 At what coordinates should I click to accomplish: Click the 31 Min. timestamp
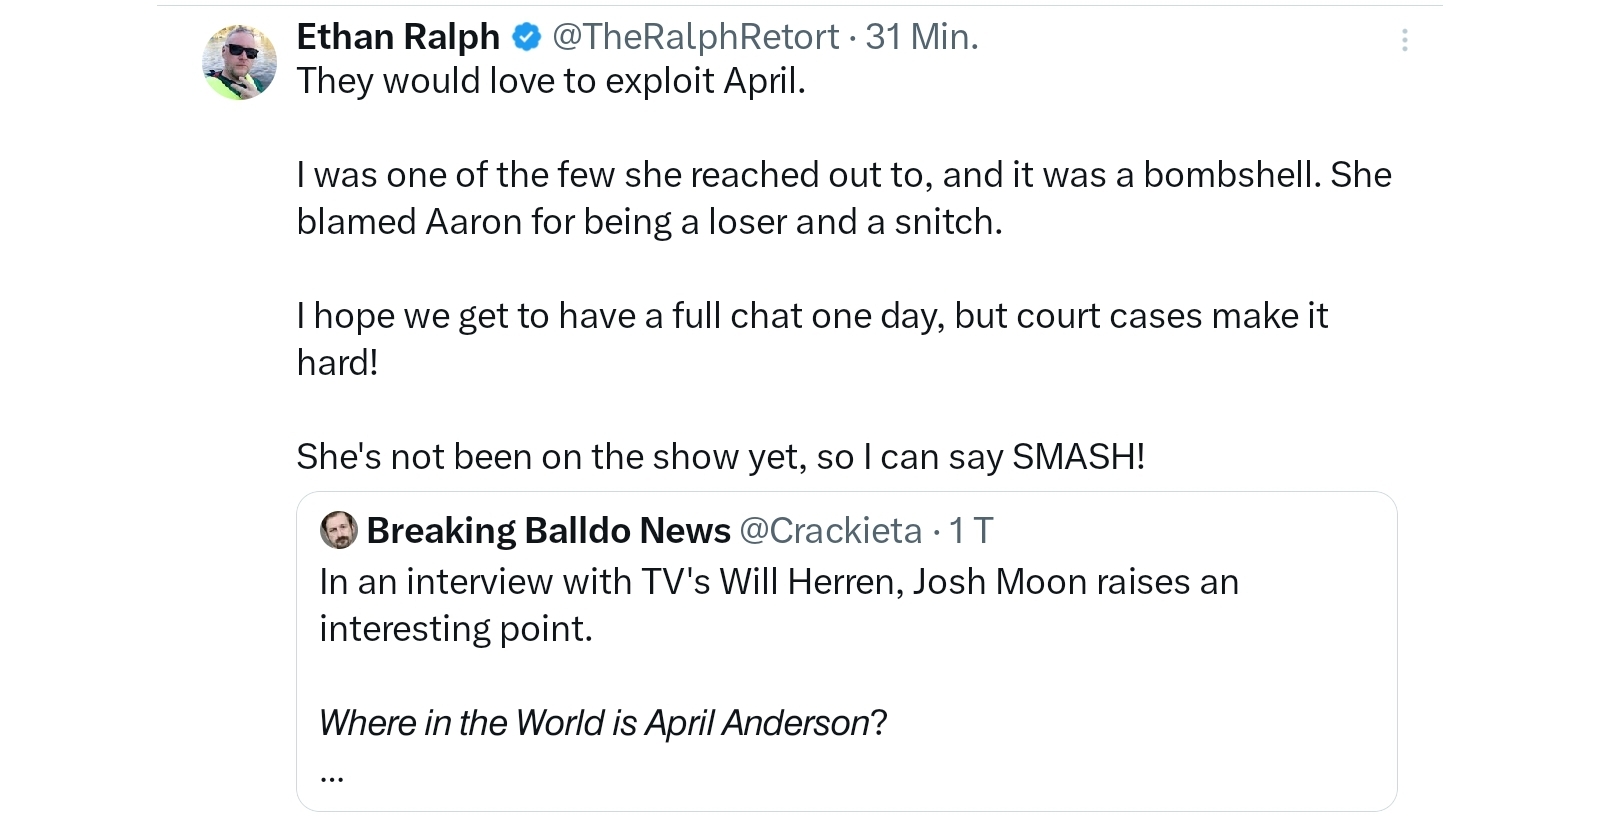pyautogui.click(x=921, y=37)
